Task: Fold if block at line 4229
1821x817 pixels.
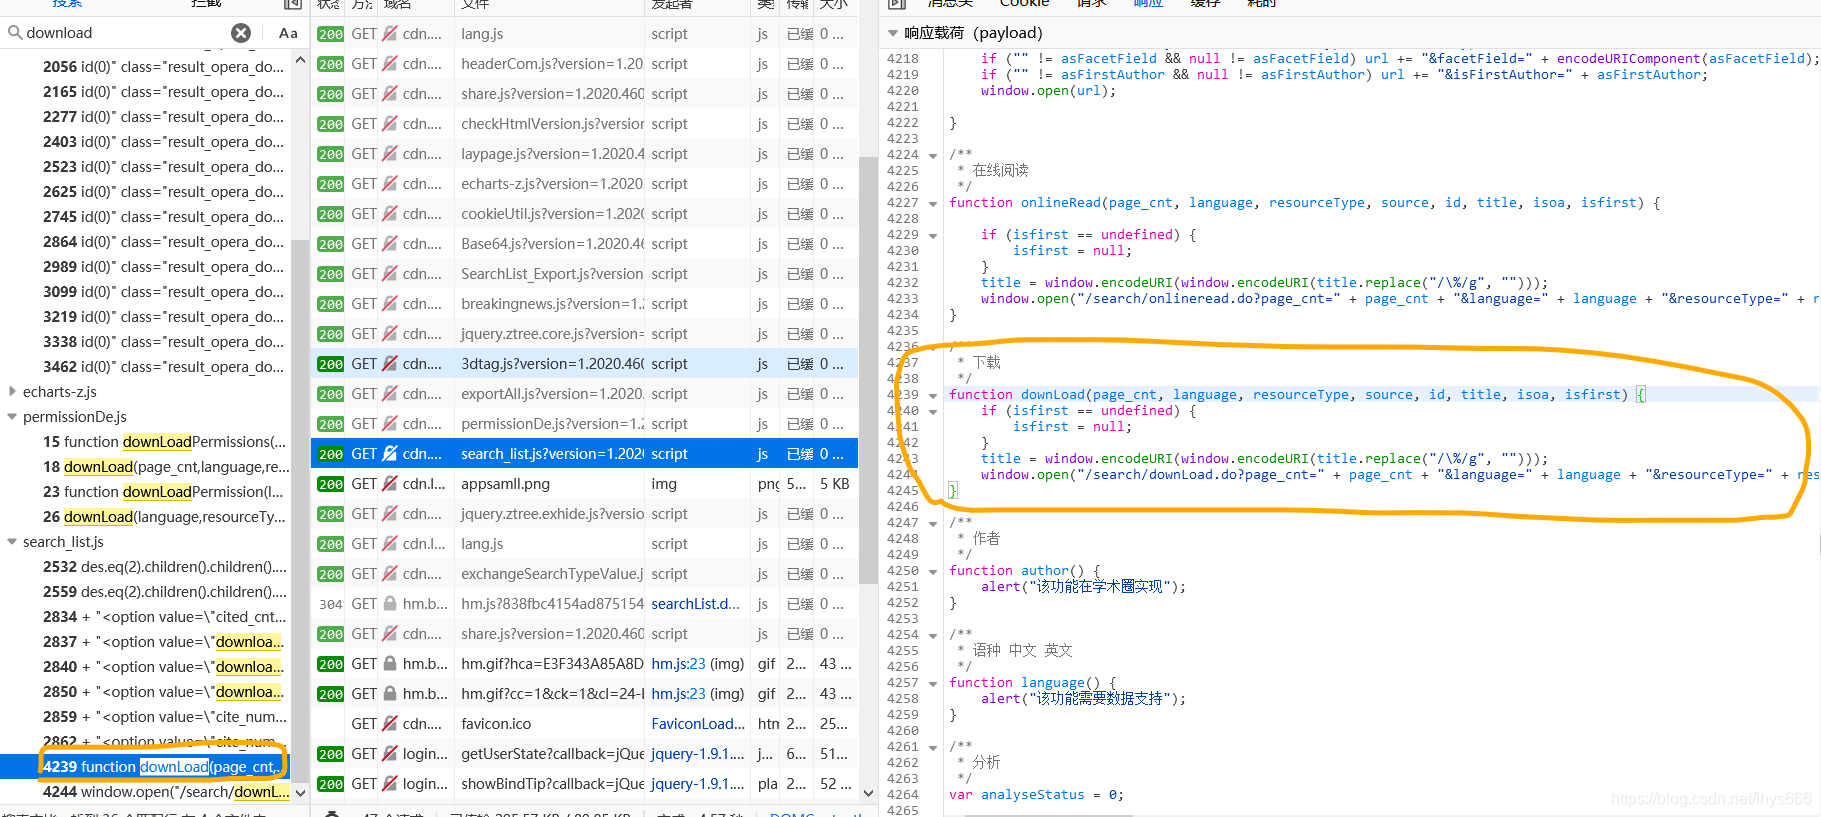Action: [933, 235]
